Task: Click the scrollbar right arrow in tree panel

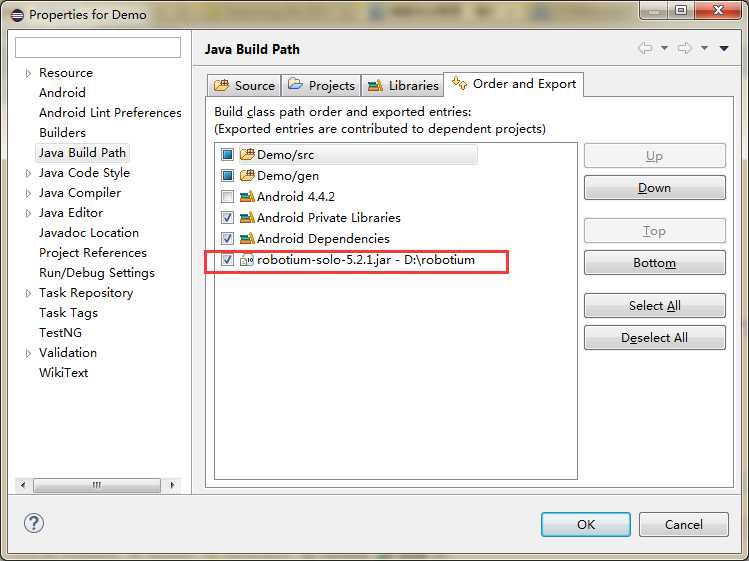Action: tap(172, 485)
